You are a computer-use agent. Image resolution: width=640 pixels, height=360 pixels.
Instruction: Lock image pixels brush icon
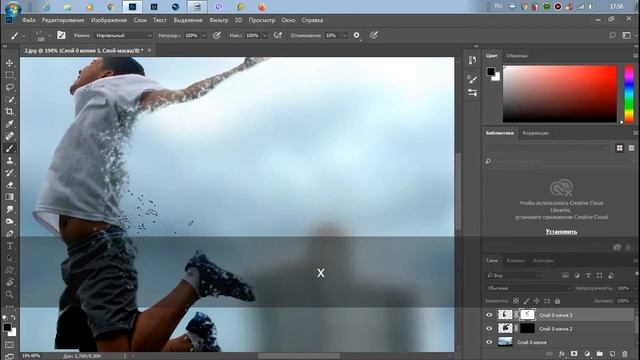click(526, 301)
